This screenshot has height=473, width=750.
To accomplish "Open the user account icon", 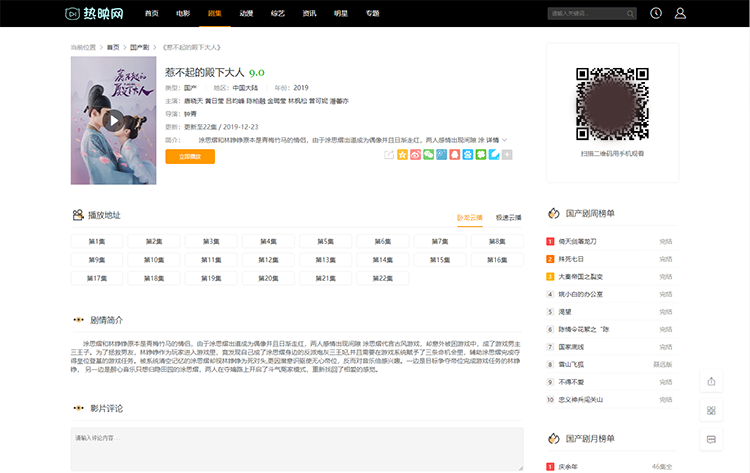I will (x=680, y=13).
